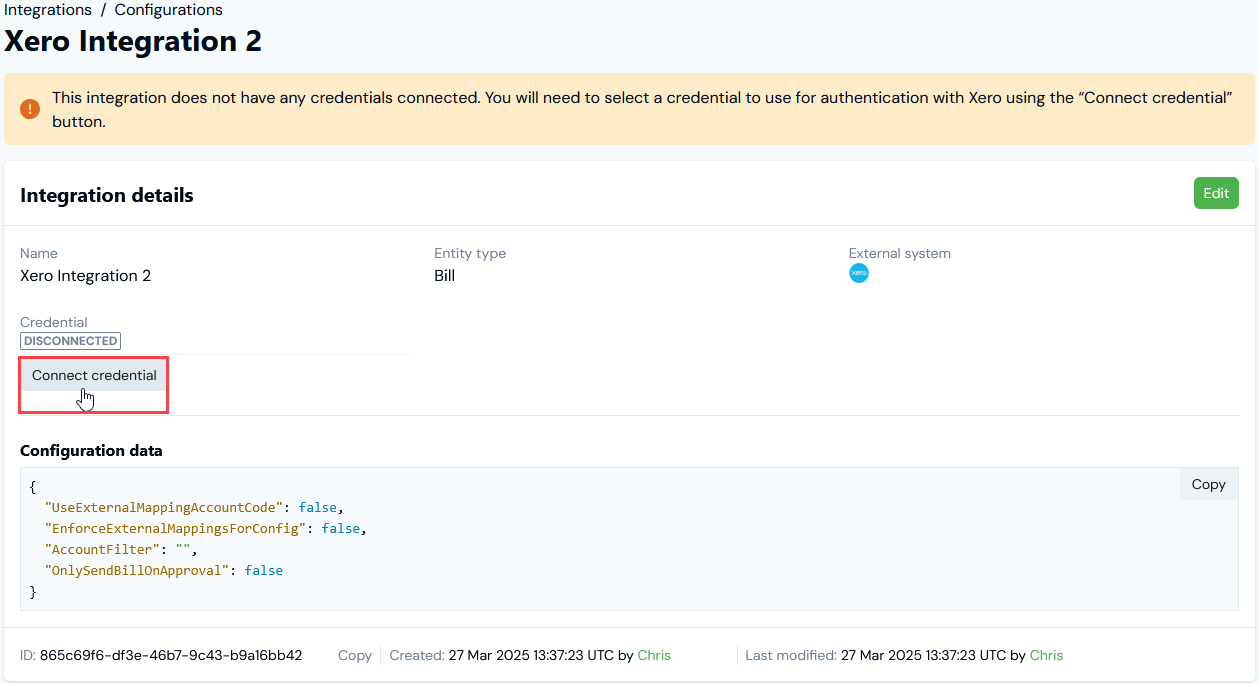
Task: Click the Credential field label
Action: click(54, 322)
